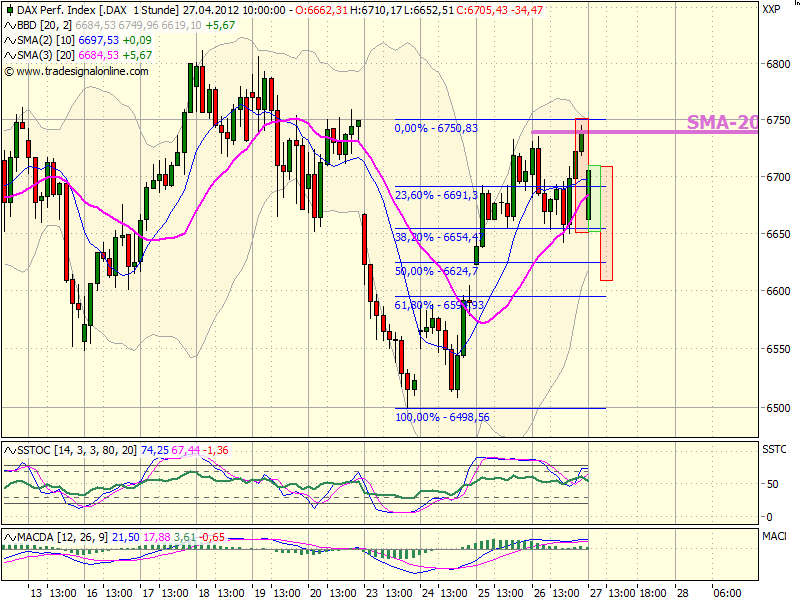Click the SMA(2) indicator wave icon

(10, 40)
